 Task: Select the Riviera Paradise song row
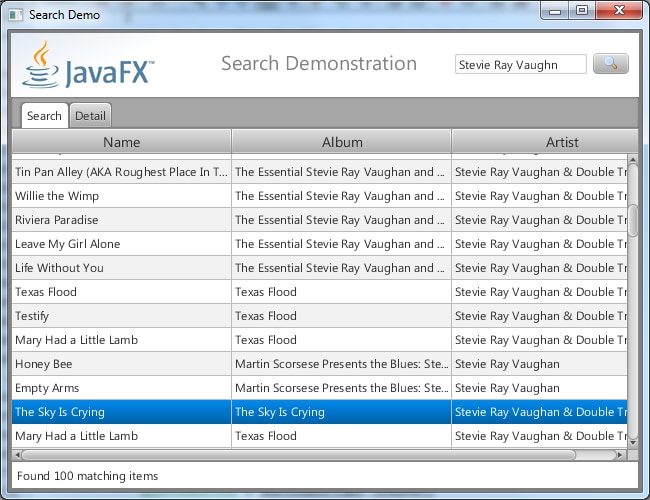[121, 220]
